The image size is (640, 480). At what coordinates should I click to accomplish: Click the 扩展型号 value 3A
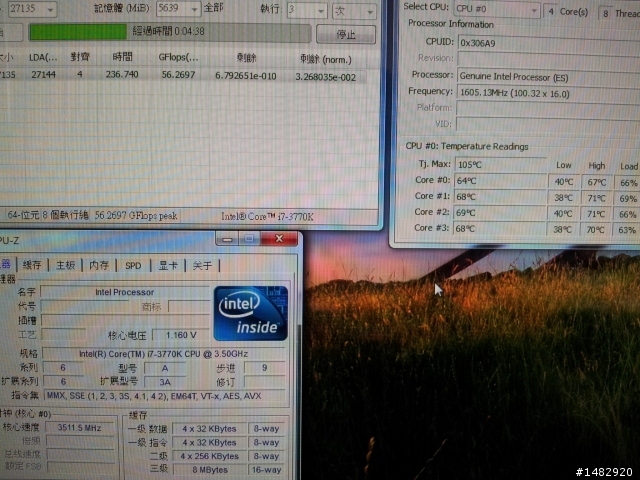(x=165, y=382)
